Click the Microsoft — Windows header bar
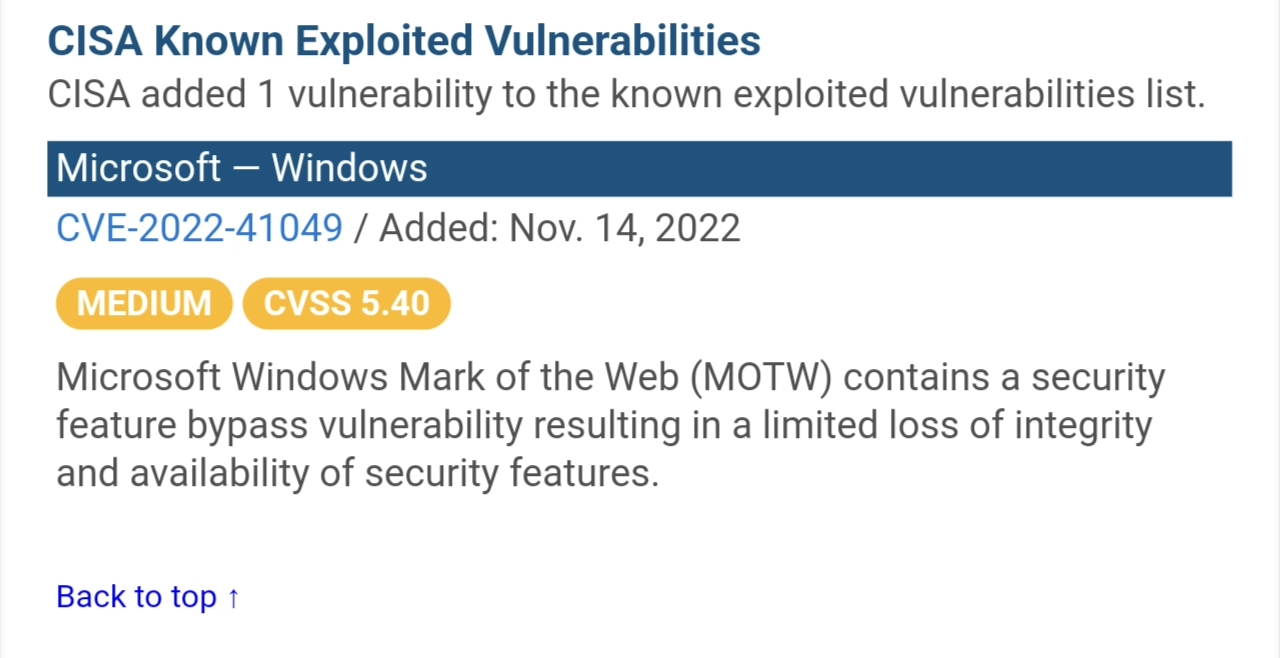Screen dimensions: 1280x658 pyautogui.click(x=639, y=168)
